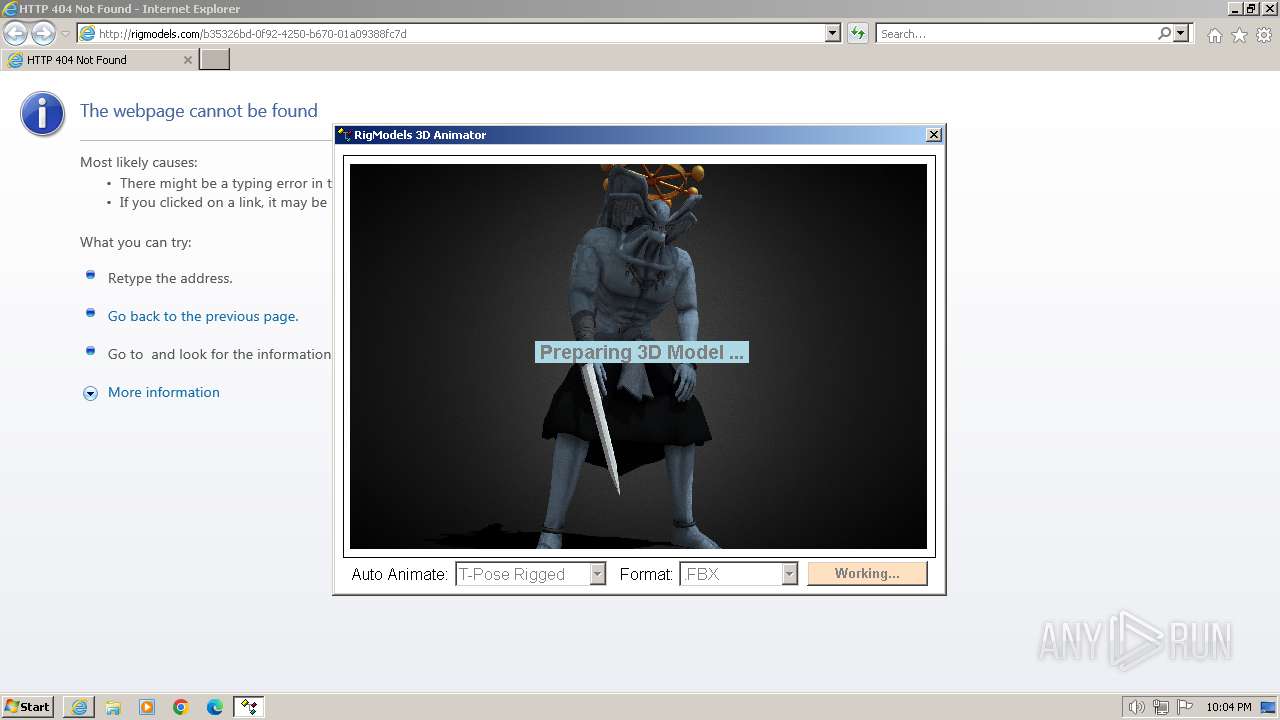Click the Working... button
Viewport: 1280px width, 720px height.
coord(867,573)
